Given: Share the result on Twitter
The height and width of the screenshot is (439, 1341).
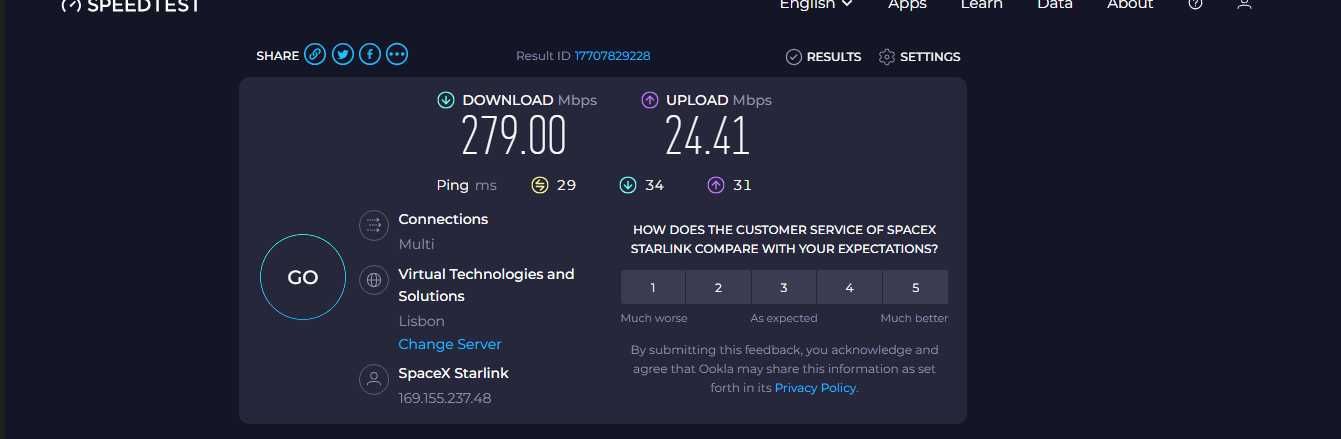Looking at the screenshot, I should click(343, 55).
